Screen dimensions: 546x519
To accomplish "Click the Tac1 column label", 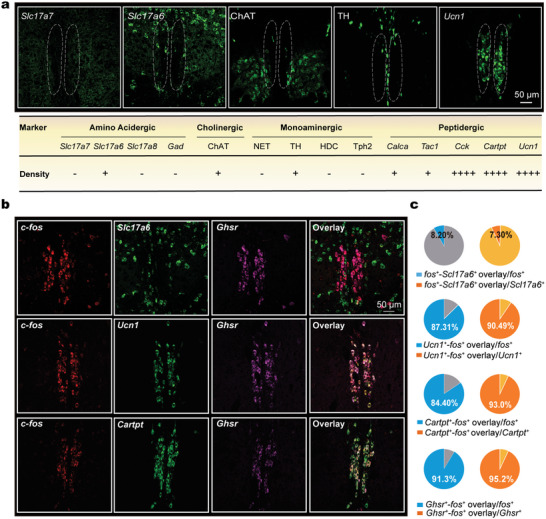I will point(430,146).
